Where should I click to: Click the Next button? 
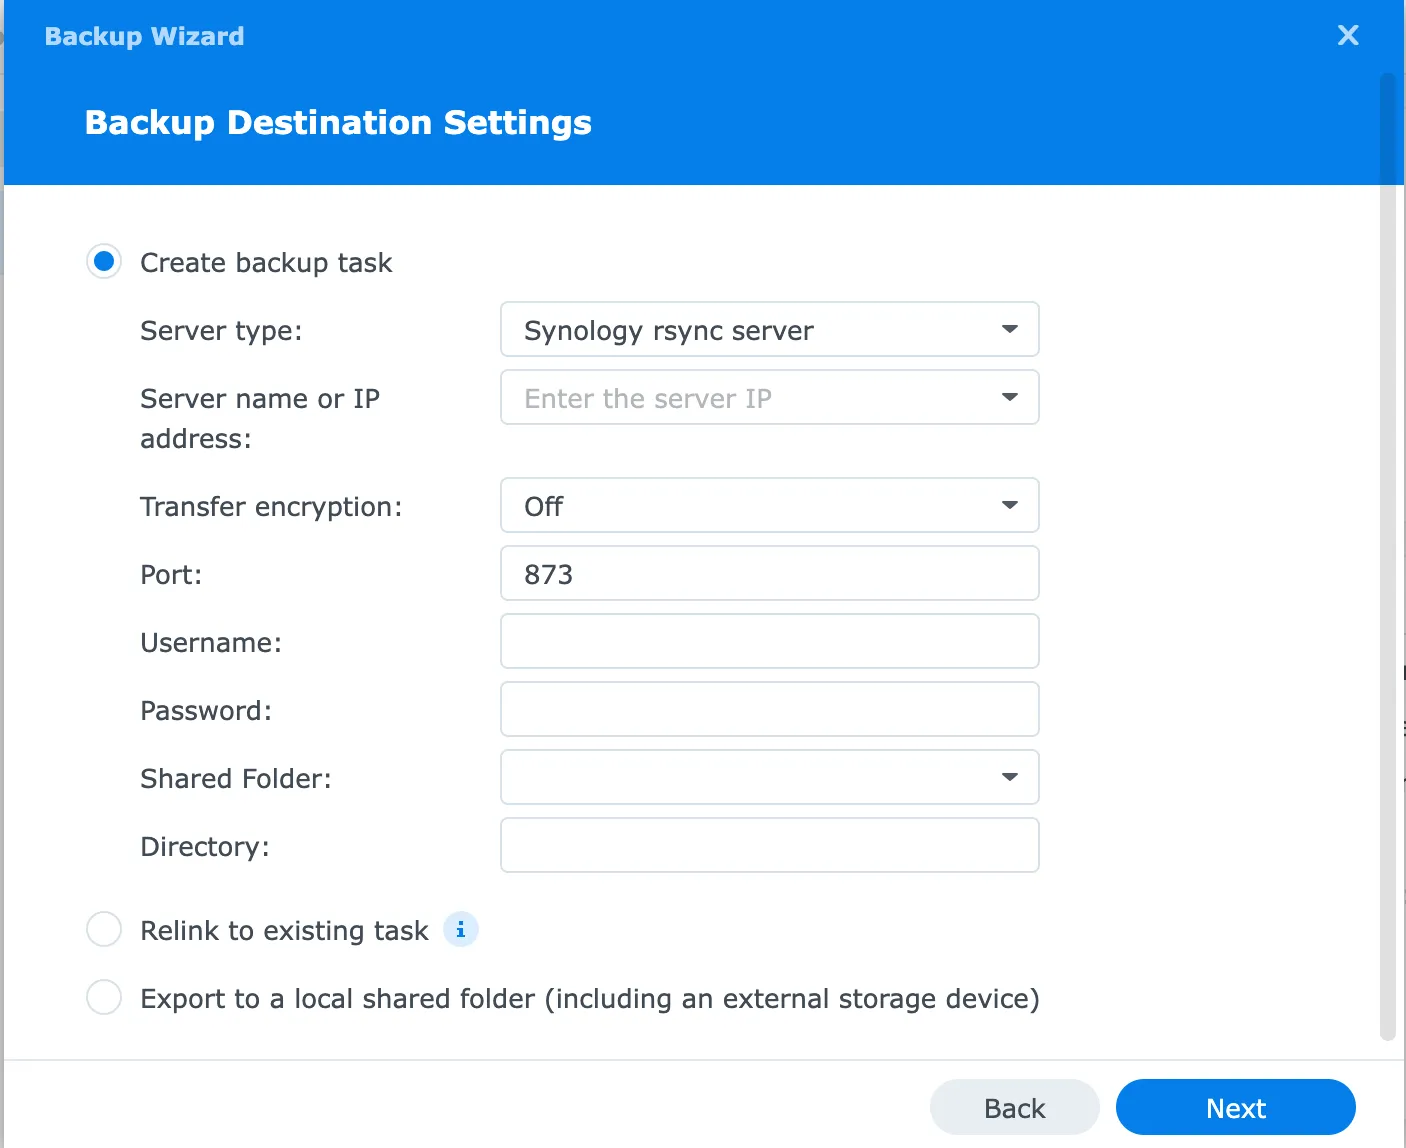(x=1236, y=1107)
